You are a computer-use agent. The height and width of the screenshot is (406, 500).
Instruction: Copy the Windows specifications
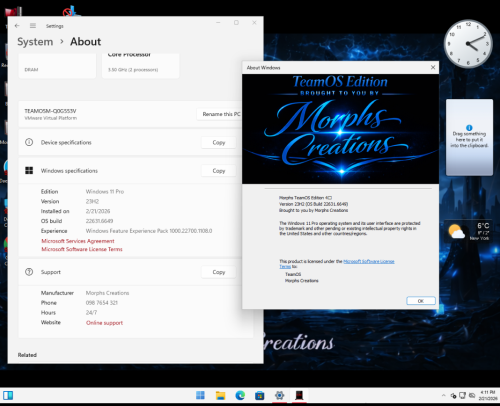click(219, 171)
